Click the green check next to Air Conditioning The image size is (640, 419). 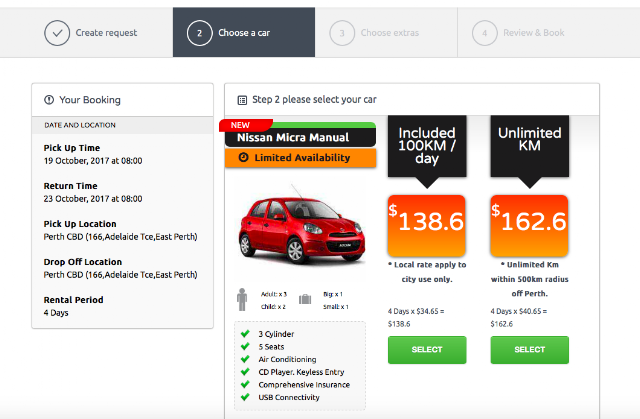[245, 359]
